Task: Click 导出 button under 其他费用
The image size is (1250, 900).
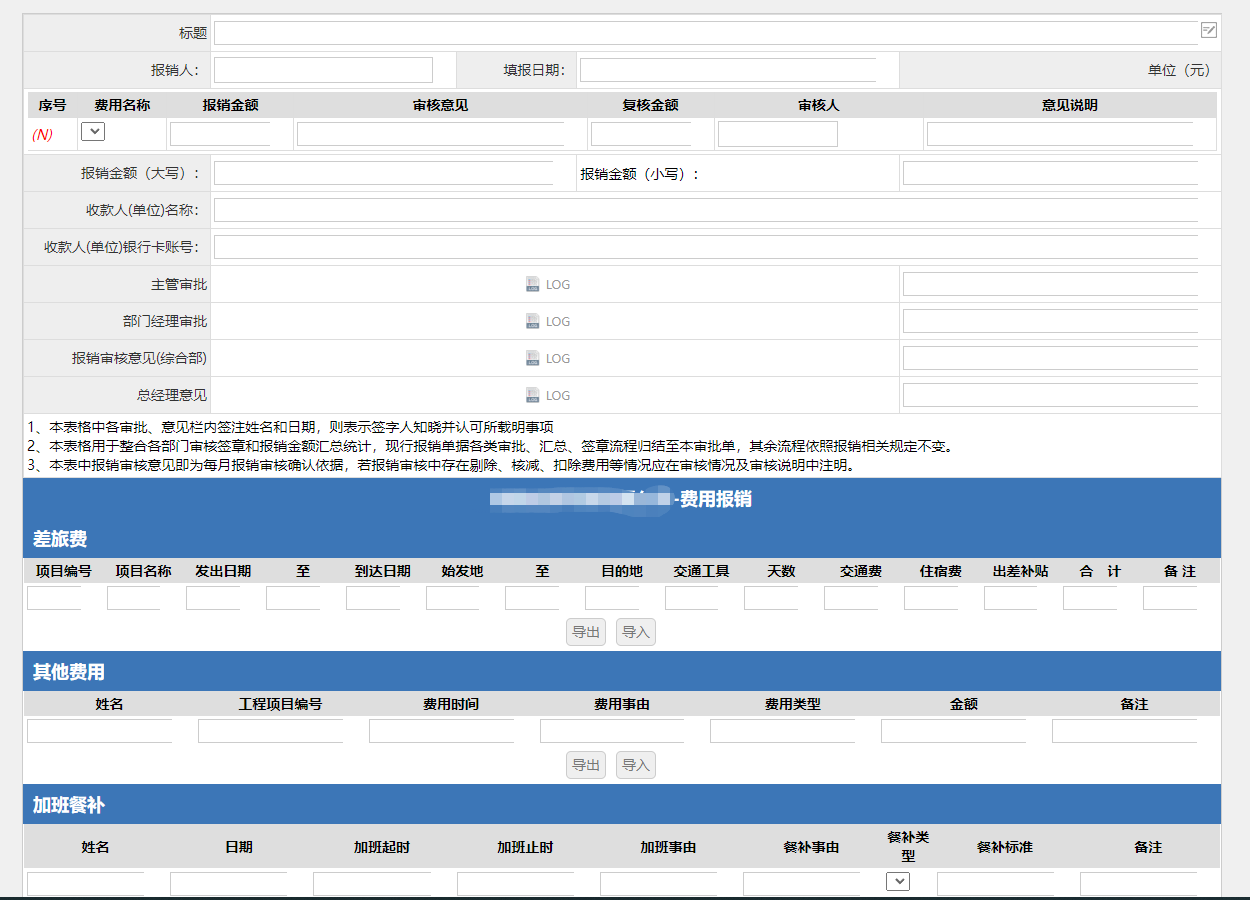Action: [x=586, y=765]
